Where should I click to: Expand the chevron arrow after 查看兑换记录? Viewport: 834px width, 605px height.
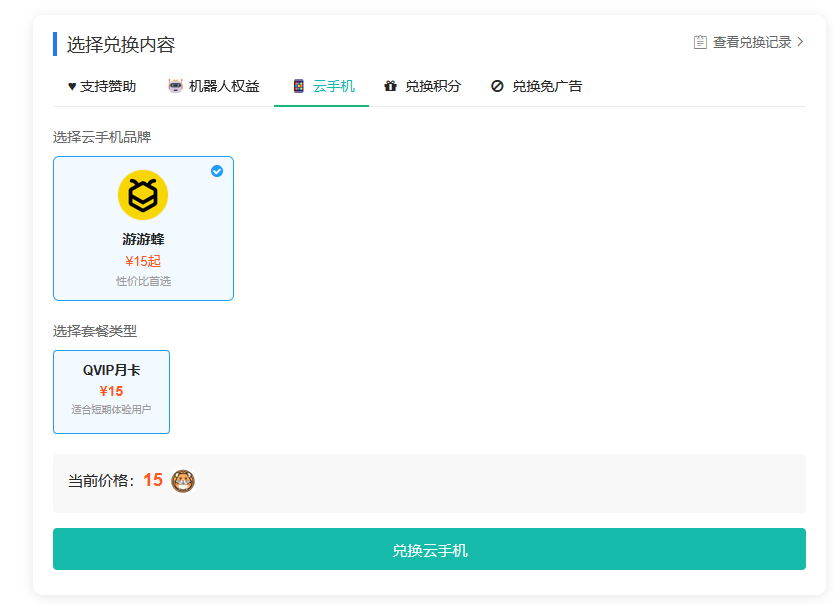coord(800,42)
